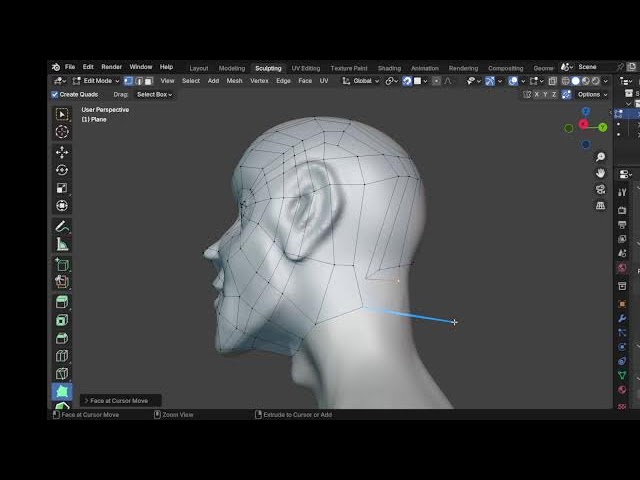
Task: Select the Loop Cut tool
Action: (62, 356)
